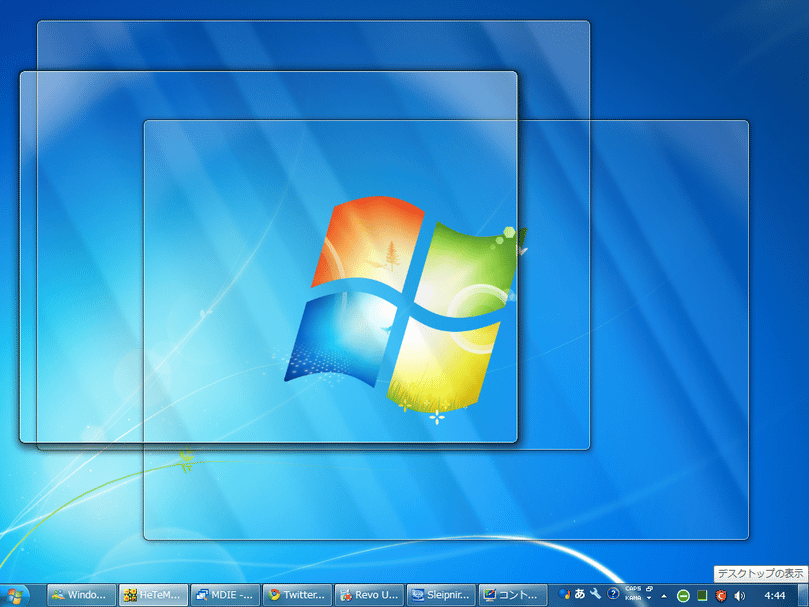
Task: Open the IME help question mark icon
Action: point(613,594)
